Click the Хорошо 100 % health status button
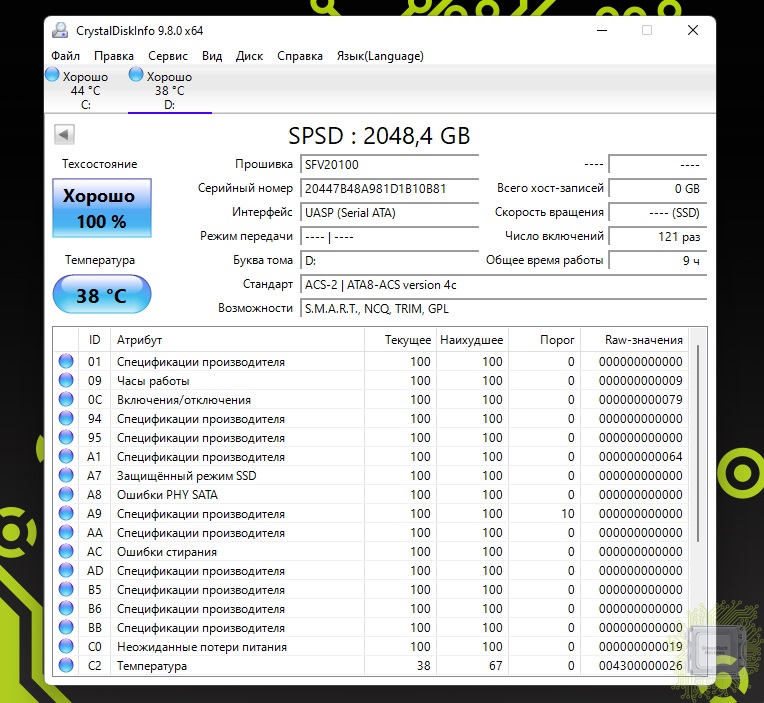Image resolution: width=764 pixels, height=703 pixels. (x=101, y=209)
